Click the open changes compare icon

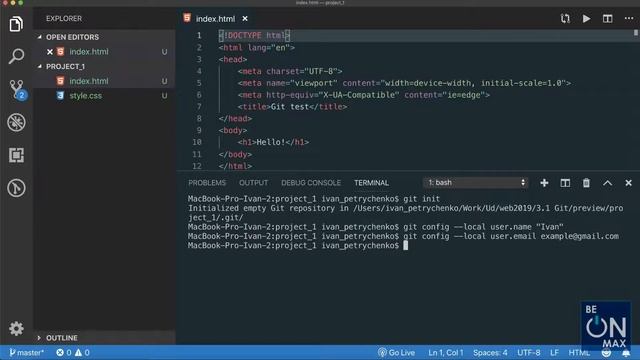(565, 18)
